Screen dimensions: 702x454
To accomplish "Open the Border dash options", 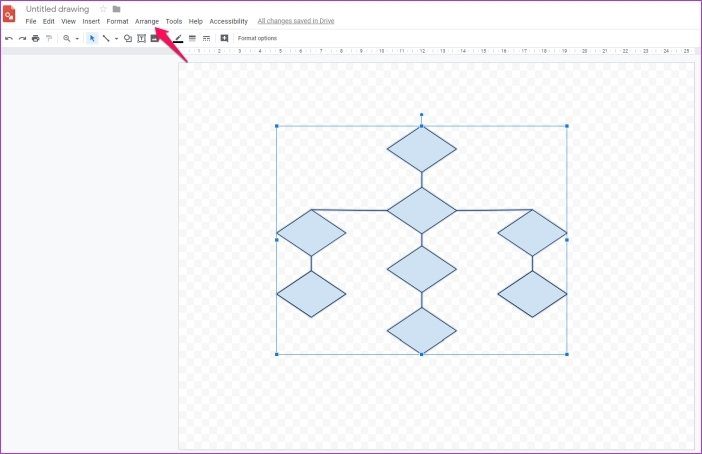I will tap(206, 39).
